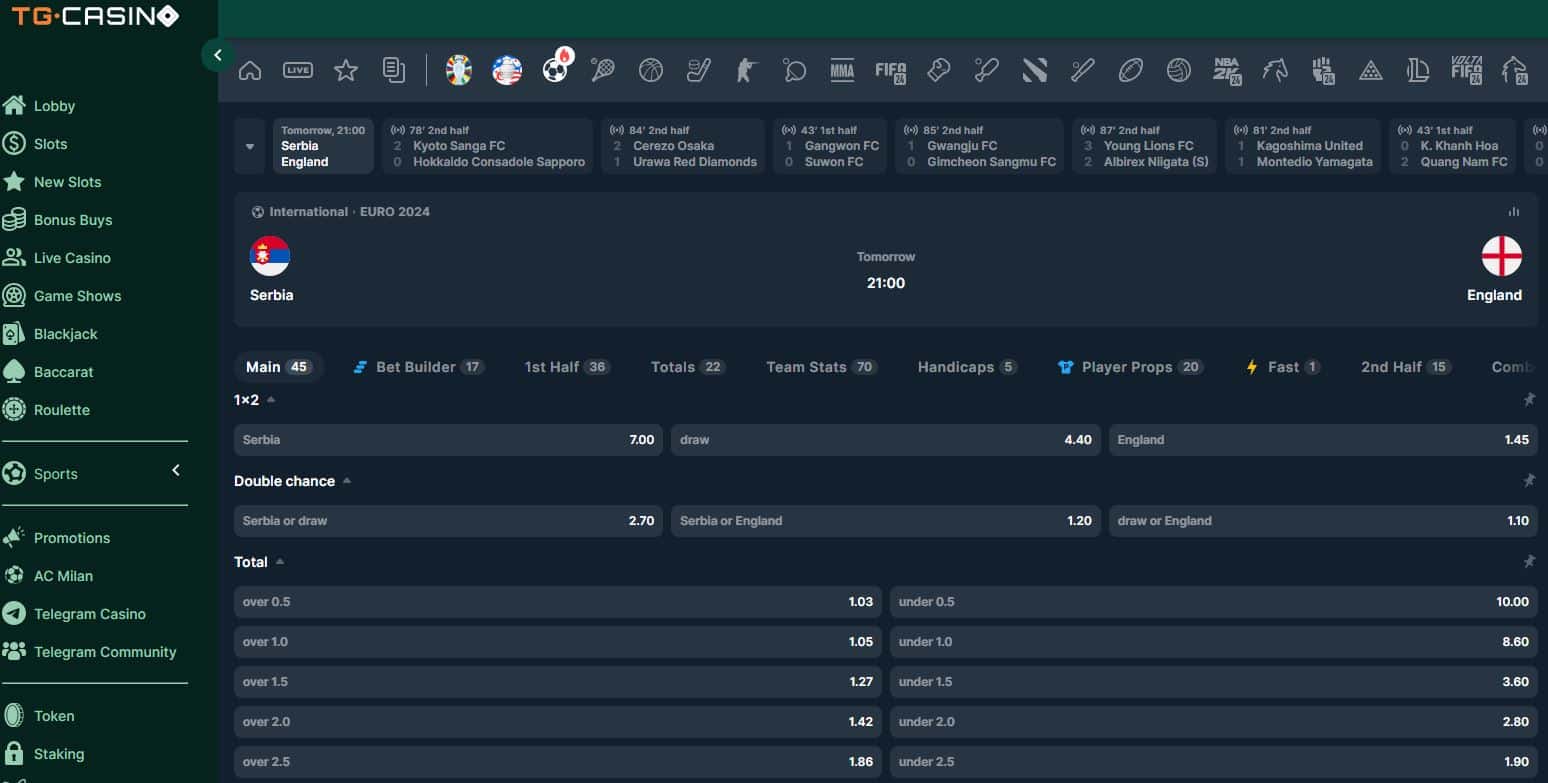Select the FIFA 24 esports icon
The image size is (1548, 783).
click(x=890, y=71)
